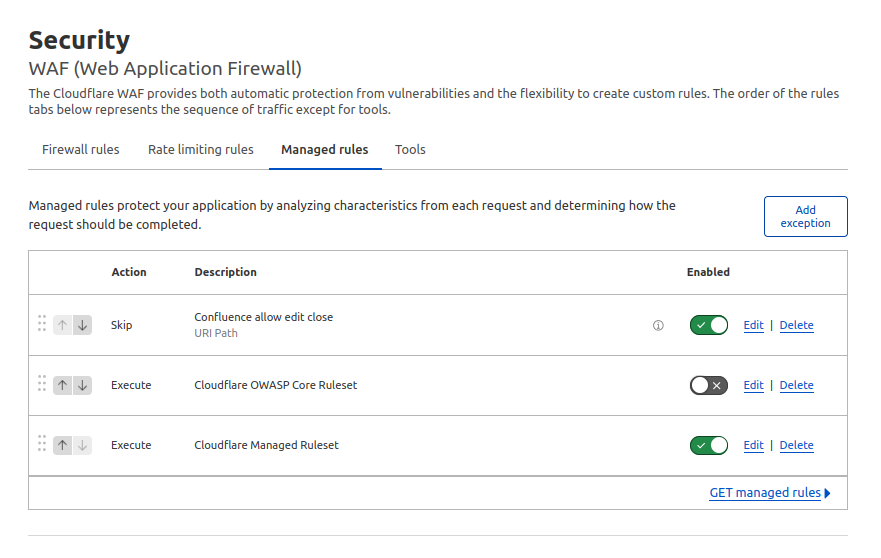Switch to the Firewall rules tab
The image size is (881, 558).
tap(80, 149)
